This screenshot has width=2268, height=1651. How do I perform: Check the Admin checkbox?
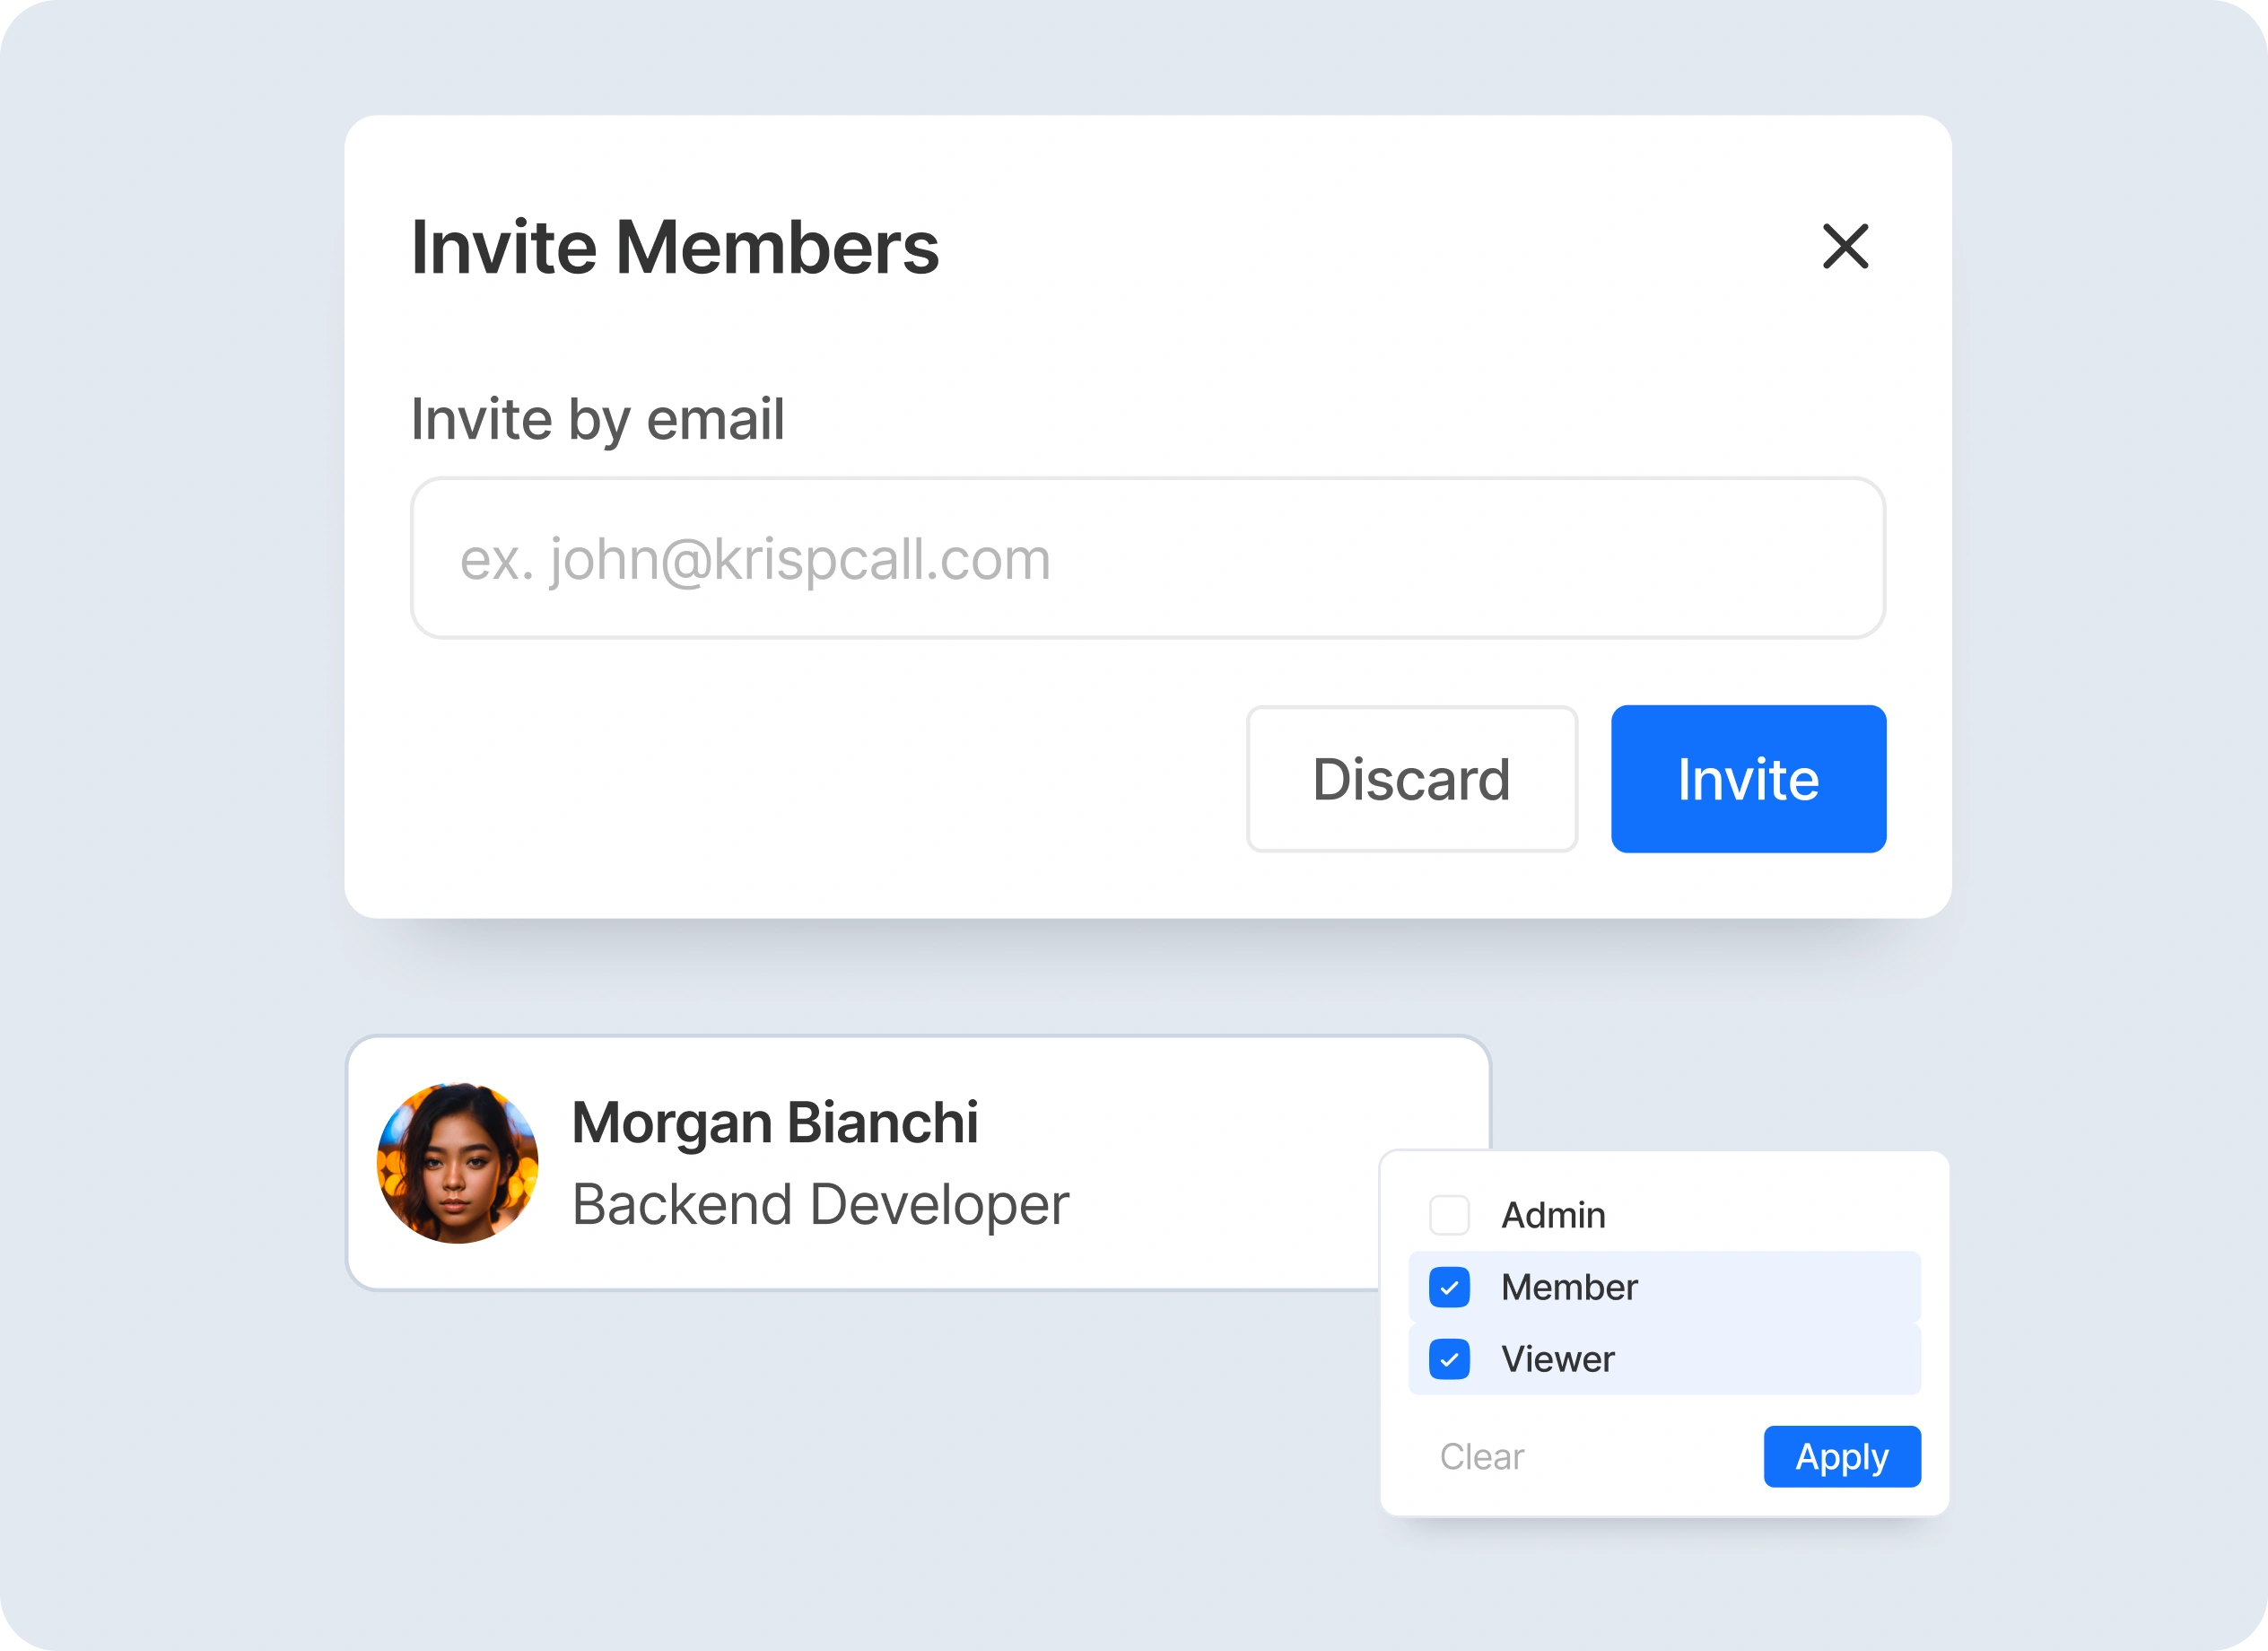[1449, 1215]
